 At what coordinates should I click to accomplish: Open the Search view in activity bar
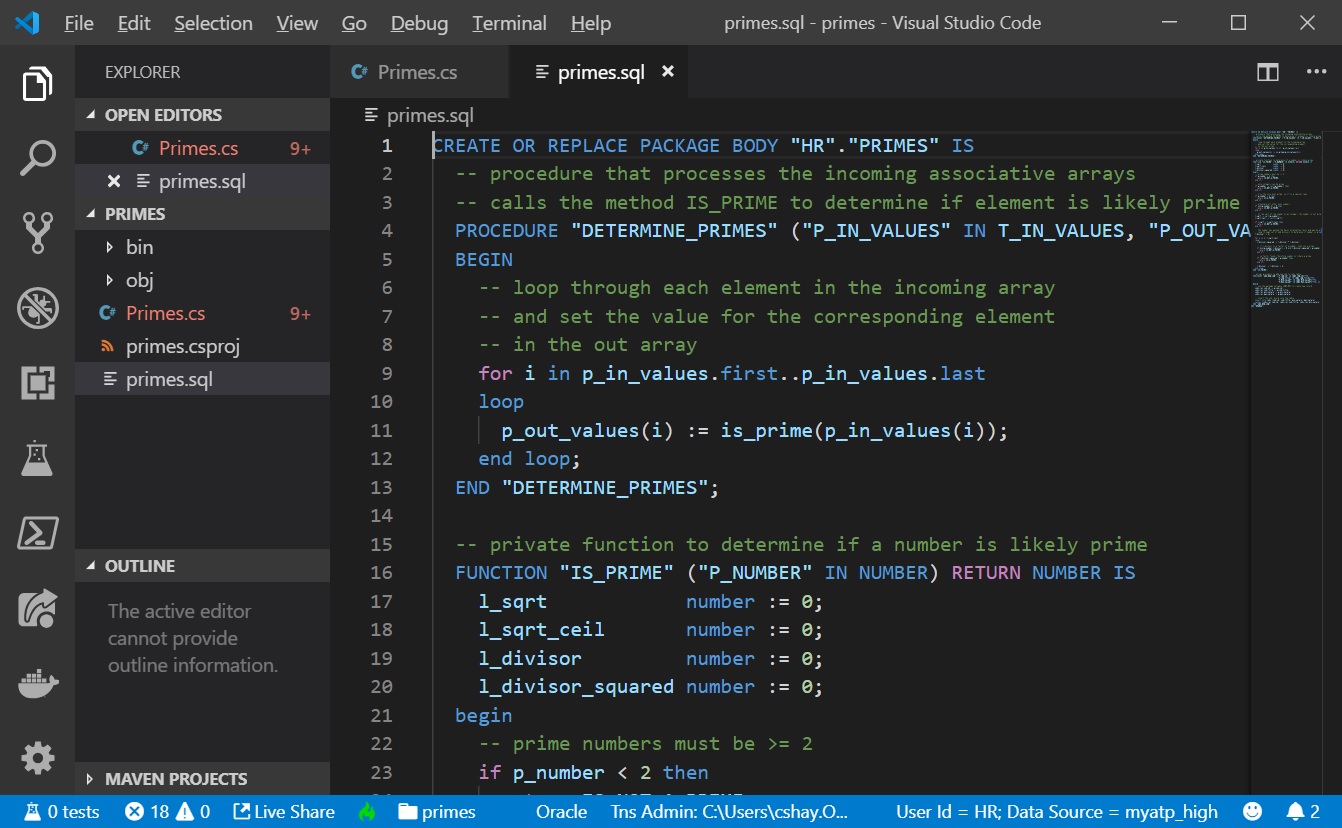click(x=37, y=158)
